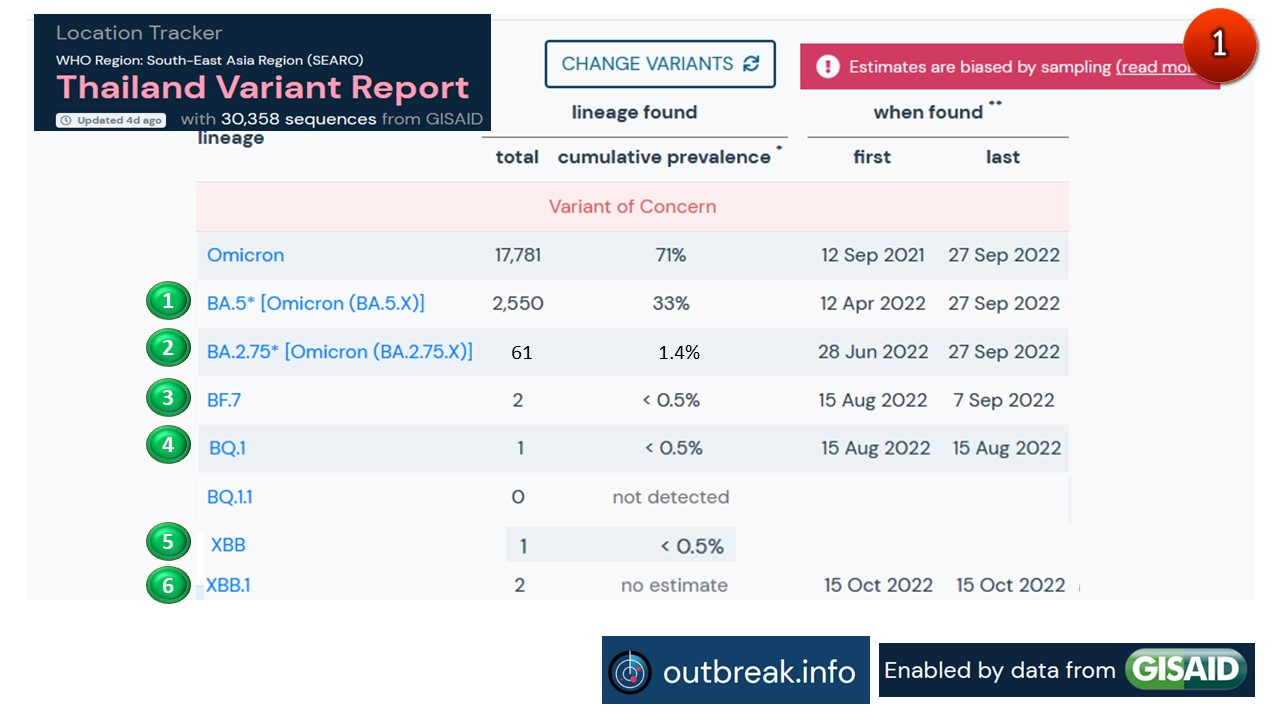
Task: Click green badge 6 beside XBB.1
Action: click(x=168, y=585)
